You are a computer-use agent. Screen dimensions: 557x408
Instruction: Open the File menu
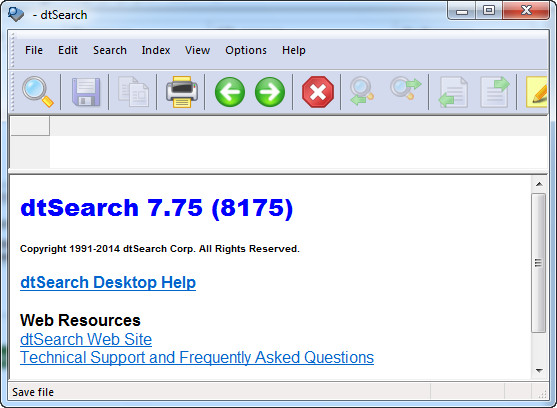34,50
